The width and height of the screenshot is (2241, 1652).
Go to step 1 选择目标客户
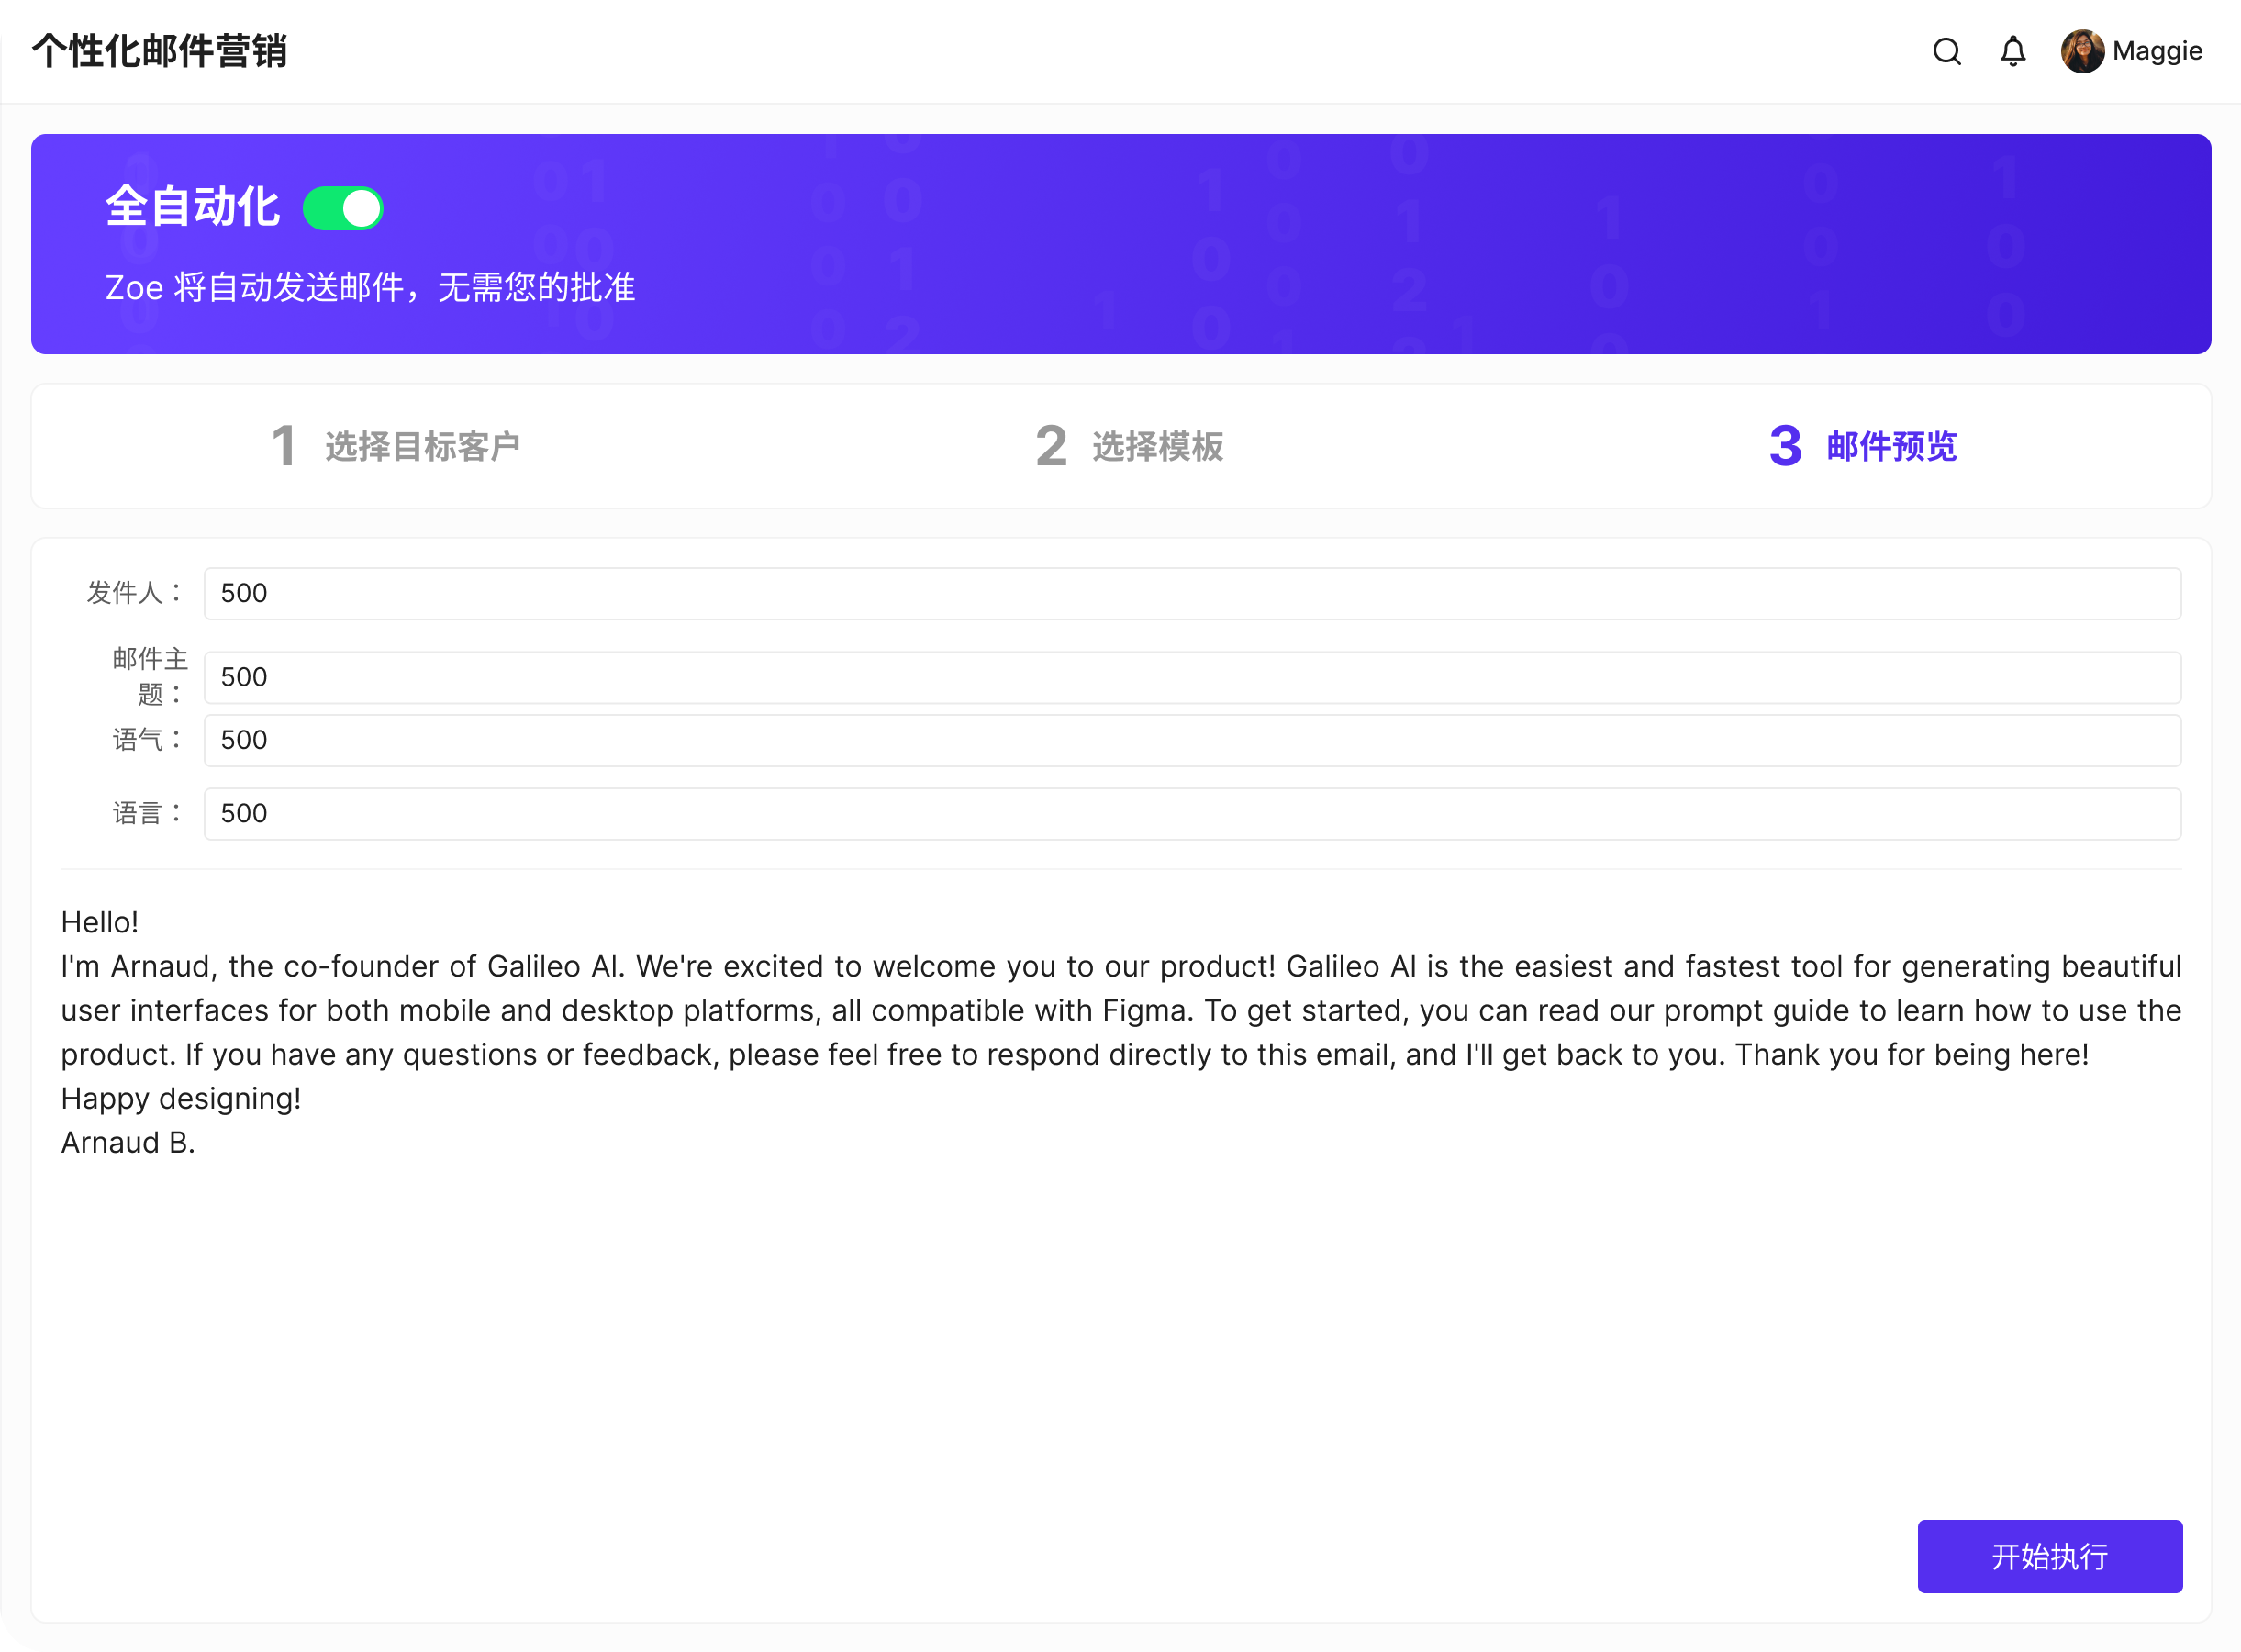(x=396, y=446)
